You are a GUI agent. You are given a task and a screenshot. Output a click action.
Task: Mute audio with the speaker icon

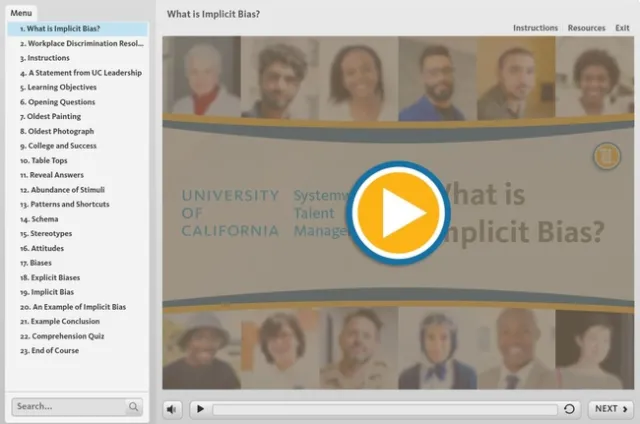coord(173,409)
